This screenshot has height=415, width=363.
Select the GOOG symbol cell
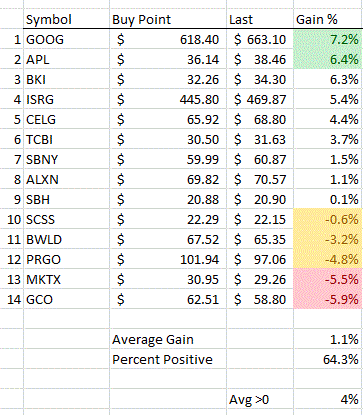click(66, 39)
